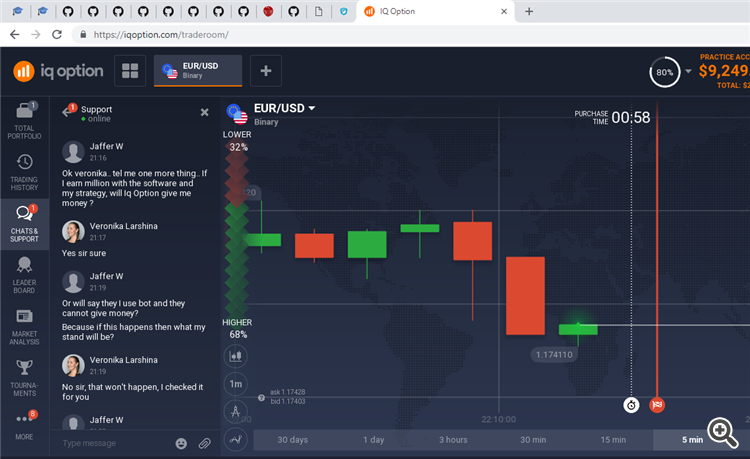This screenshot has height=459, width=750.
Task: Open a new browser tab
Action: (529, 11)
